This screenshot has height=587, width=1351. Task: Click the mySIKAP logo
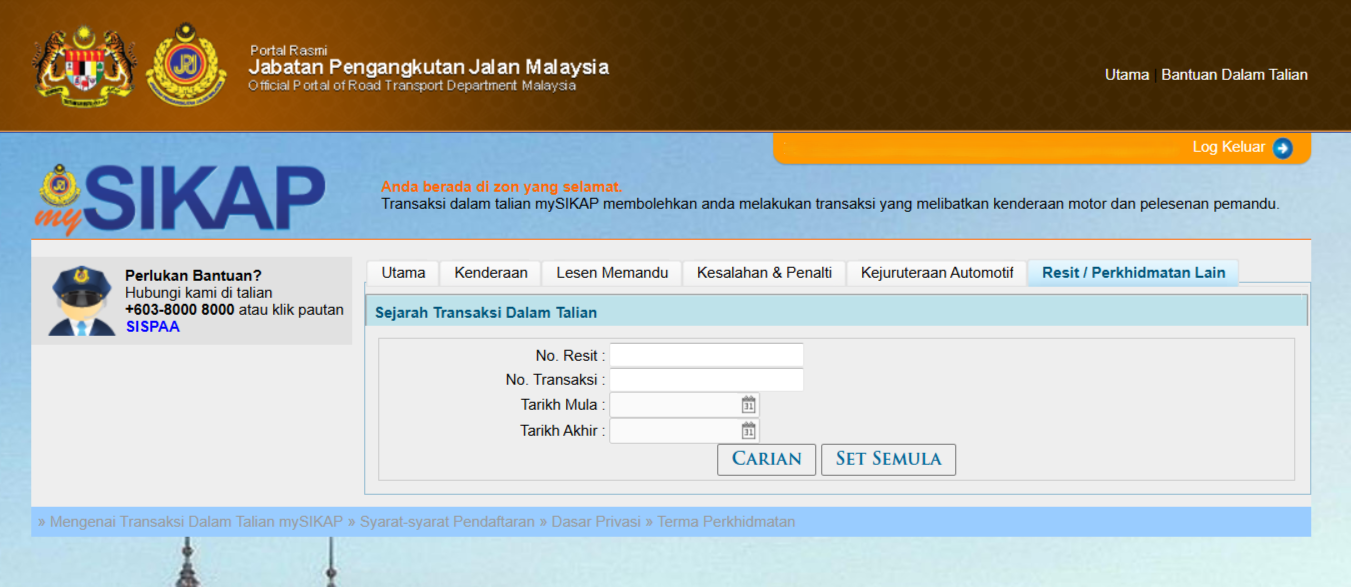coord(181,200)
